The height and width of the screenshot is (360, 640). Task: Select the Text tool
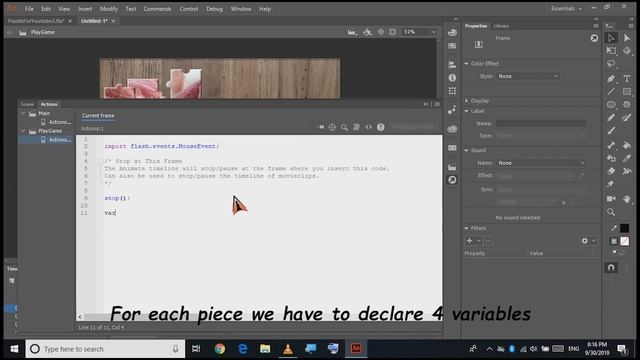(x=627, y=78)
